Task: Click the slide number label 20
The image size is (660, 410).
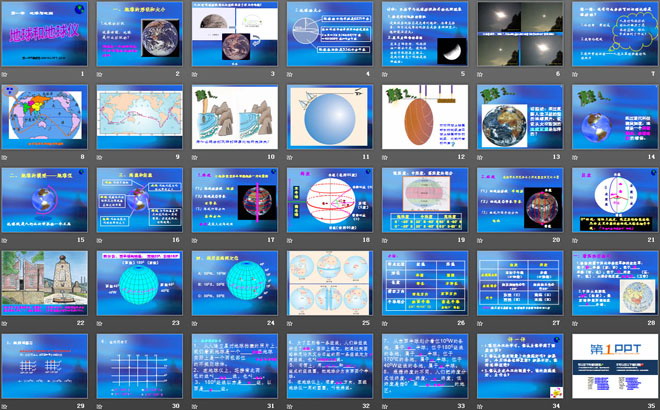Action: coord(556,240)
